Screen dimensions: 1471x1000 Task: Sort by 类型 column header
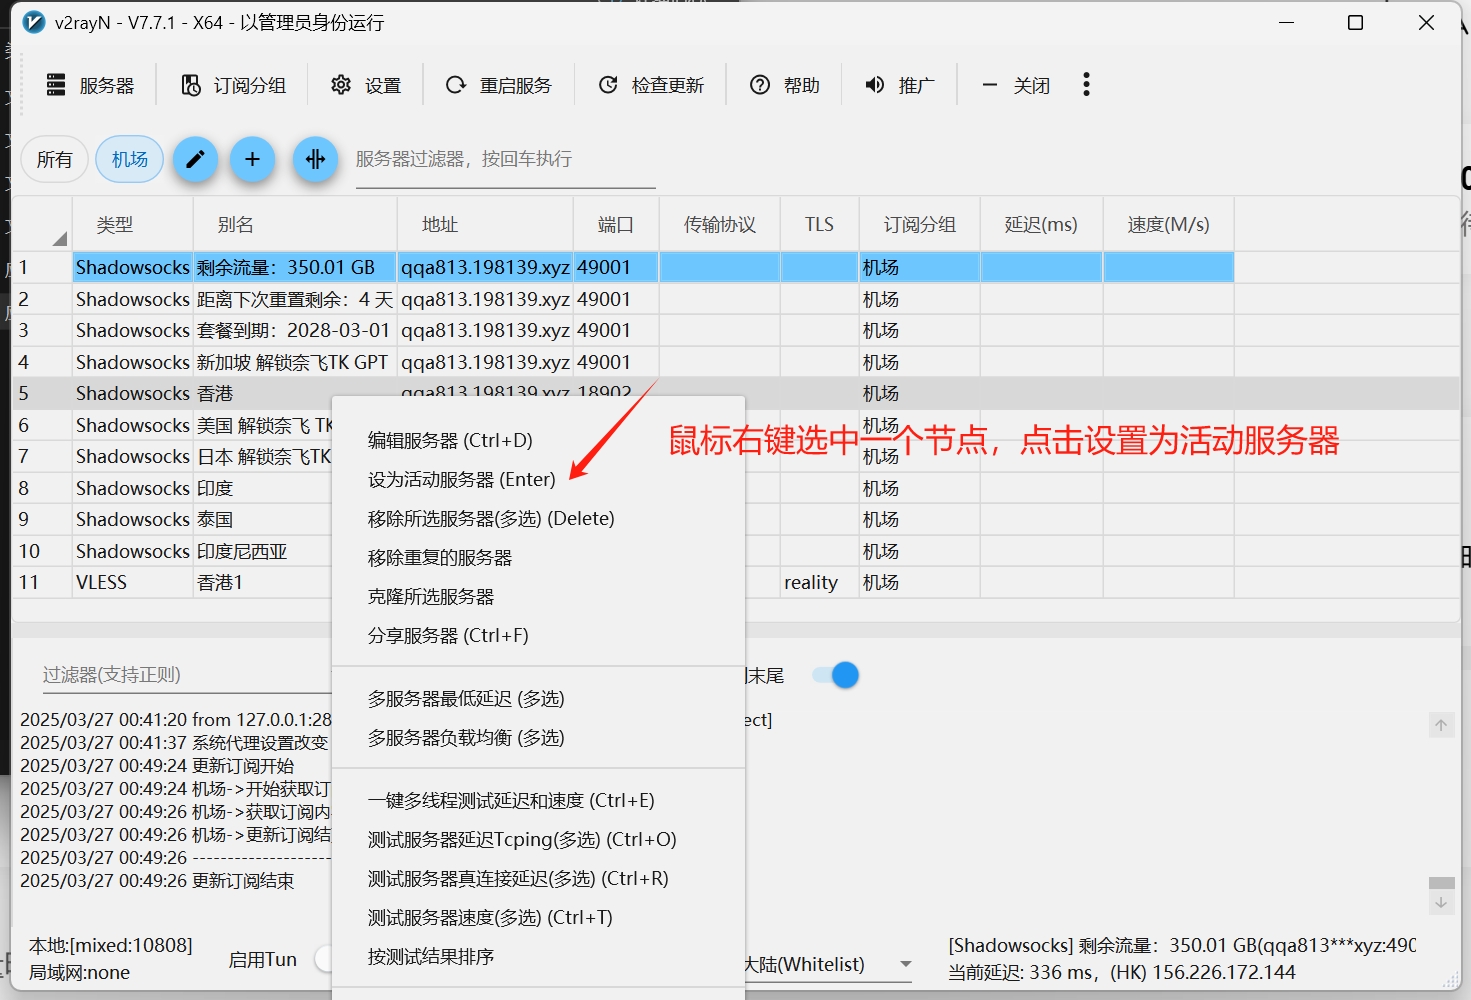click(x=132, y=225)
